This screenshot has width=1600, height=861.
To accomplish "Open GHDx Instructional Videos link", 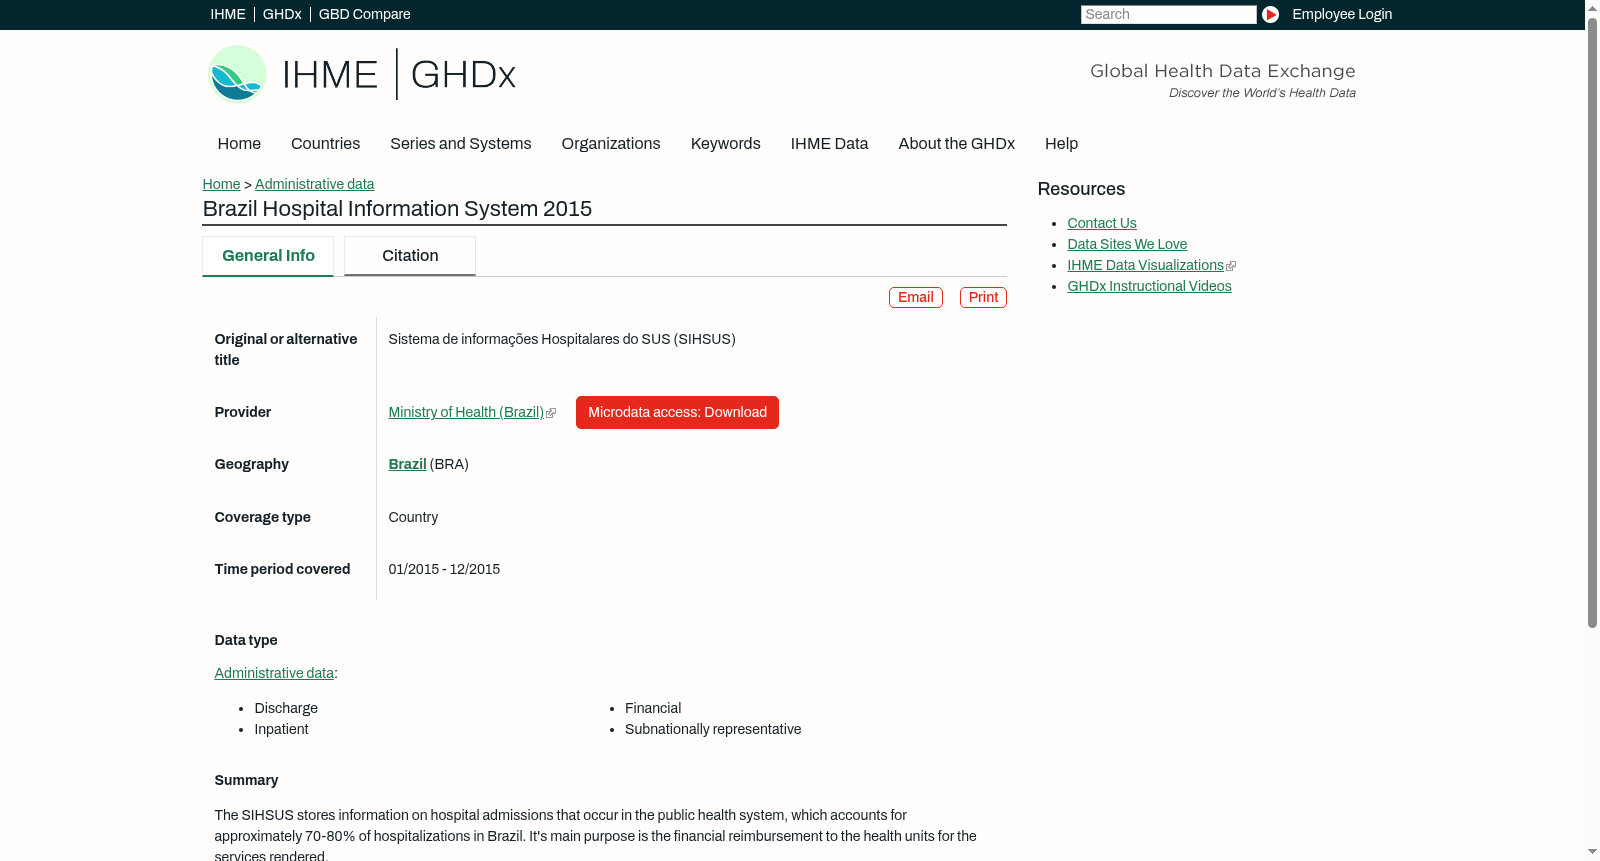I will [x=1149, y=286].
